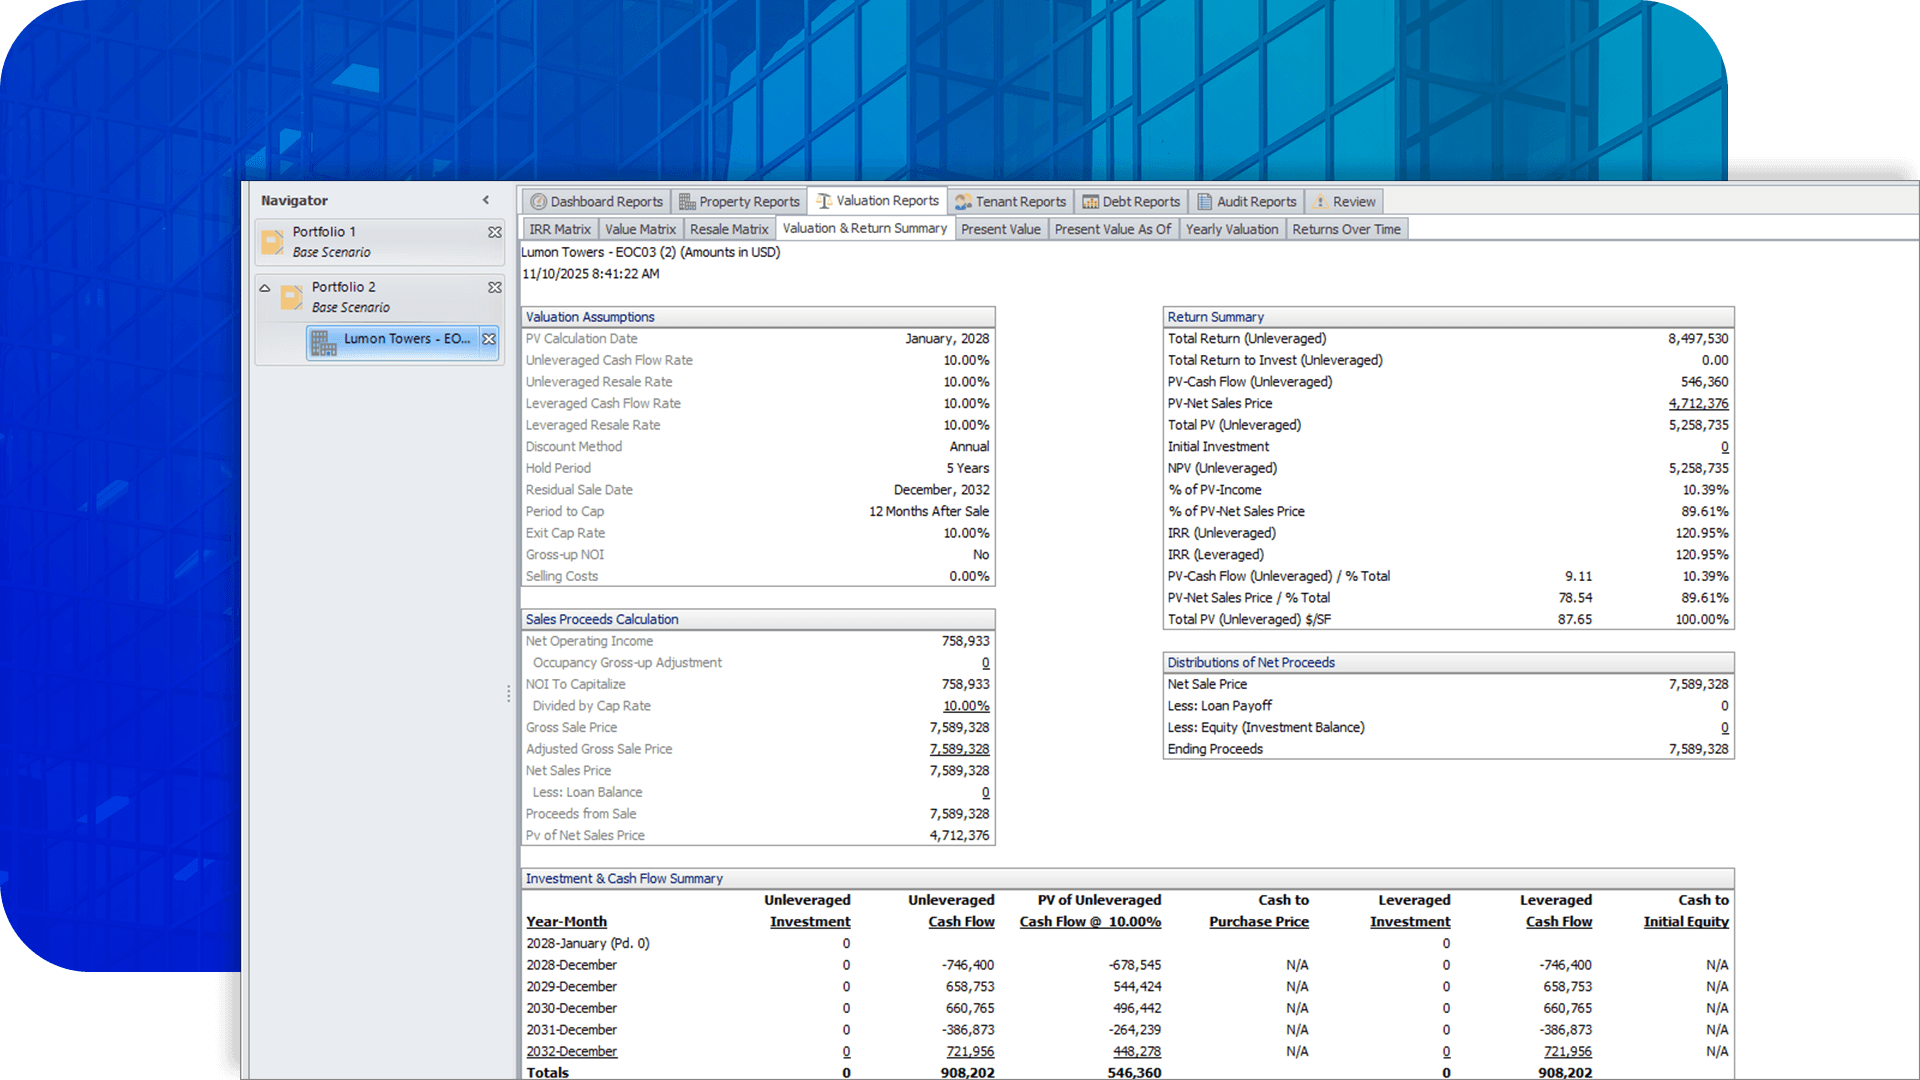Click the underlined PV-Net Sales Price value 4,712,376

click(x=1697, y=404)
